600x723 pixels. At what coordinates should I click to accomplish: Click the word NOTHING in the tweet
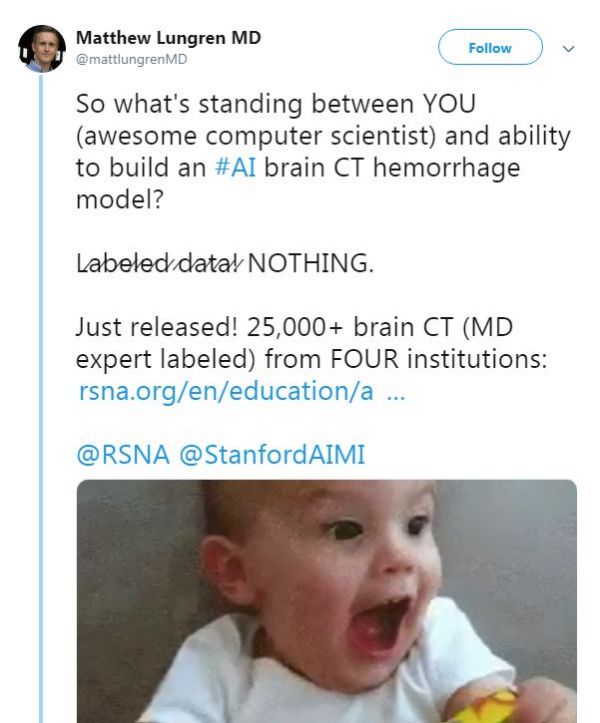pos(310,264)
